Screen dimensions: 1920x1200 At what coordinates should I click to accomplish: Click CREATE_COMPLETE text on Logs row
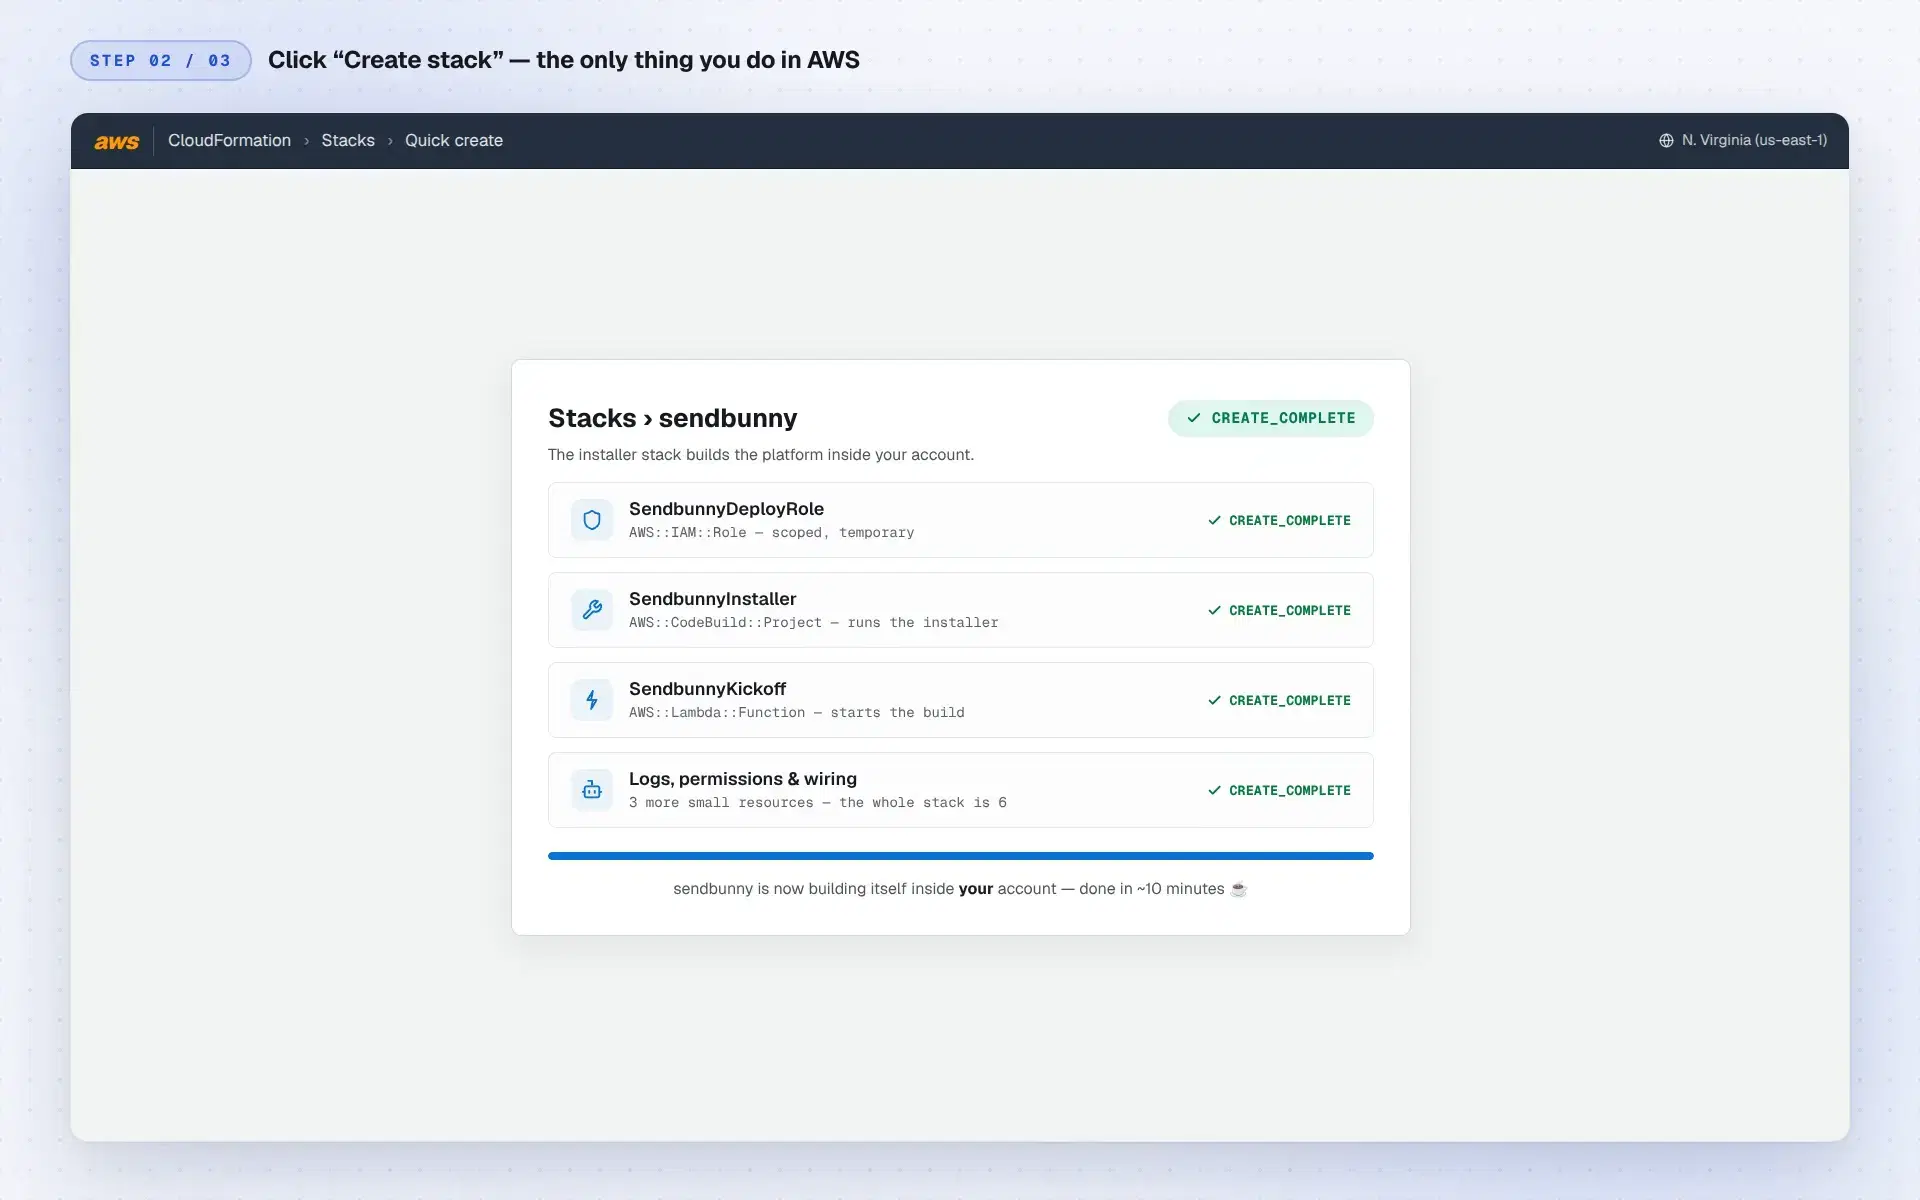point(1289,790)
